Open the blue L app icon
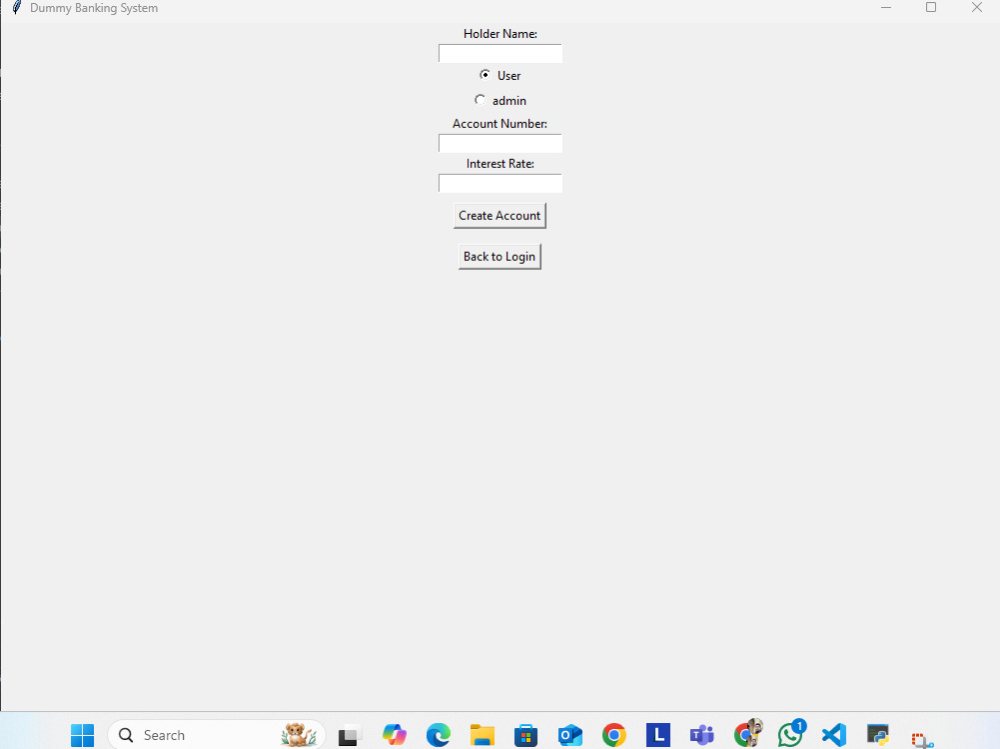This screenshot has width=1000, height=749. 658,735
